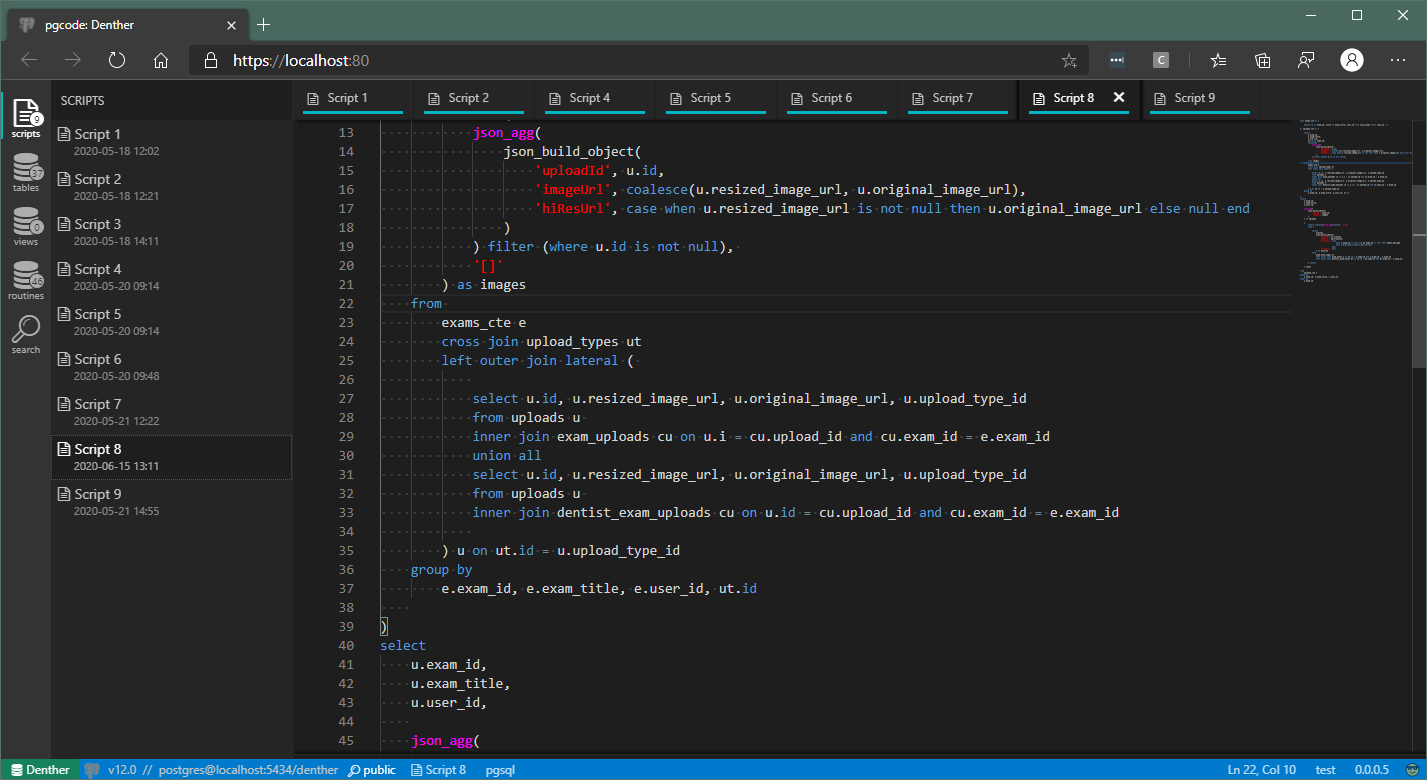Open Script 5 in the scripts list
Screen dimensions: 1427x780
coord(172,322)
